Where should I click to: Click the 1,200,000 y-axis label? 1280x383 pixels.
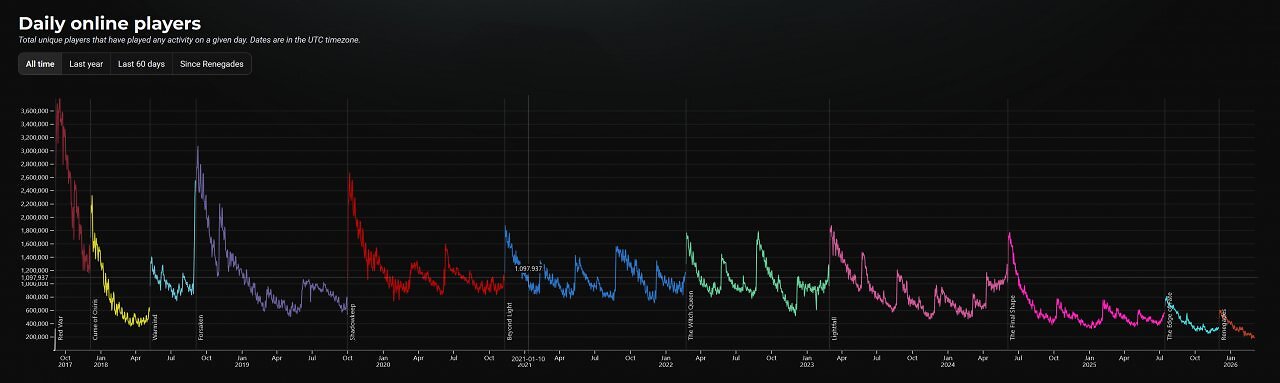(x=34, y=270)
